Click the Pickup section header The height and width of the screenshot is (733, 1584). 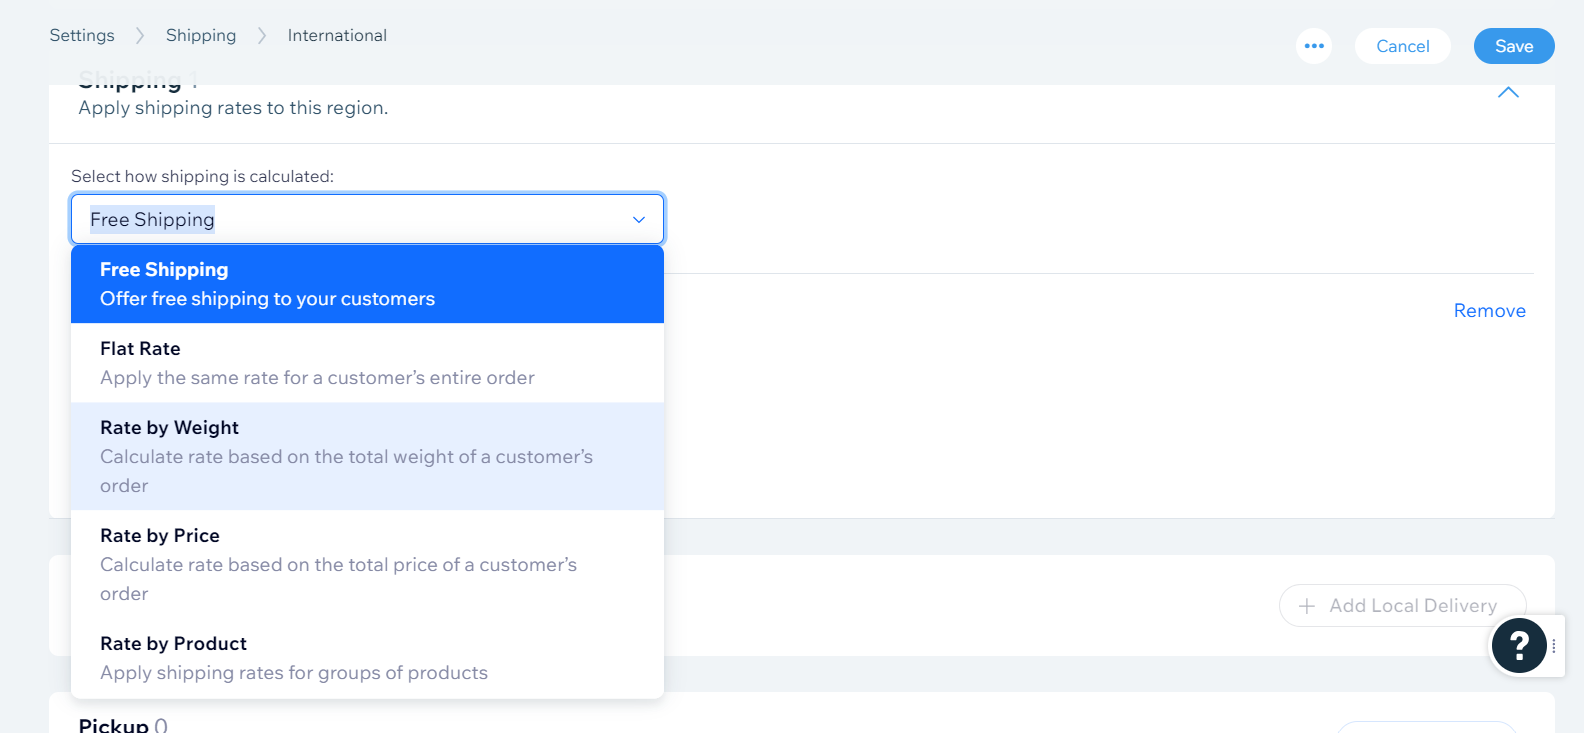click(110, 724)
